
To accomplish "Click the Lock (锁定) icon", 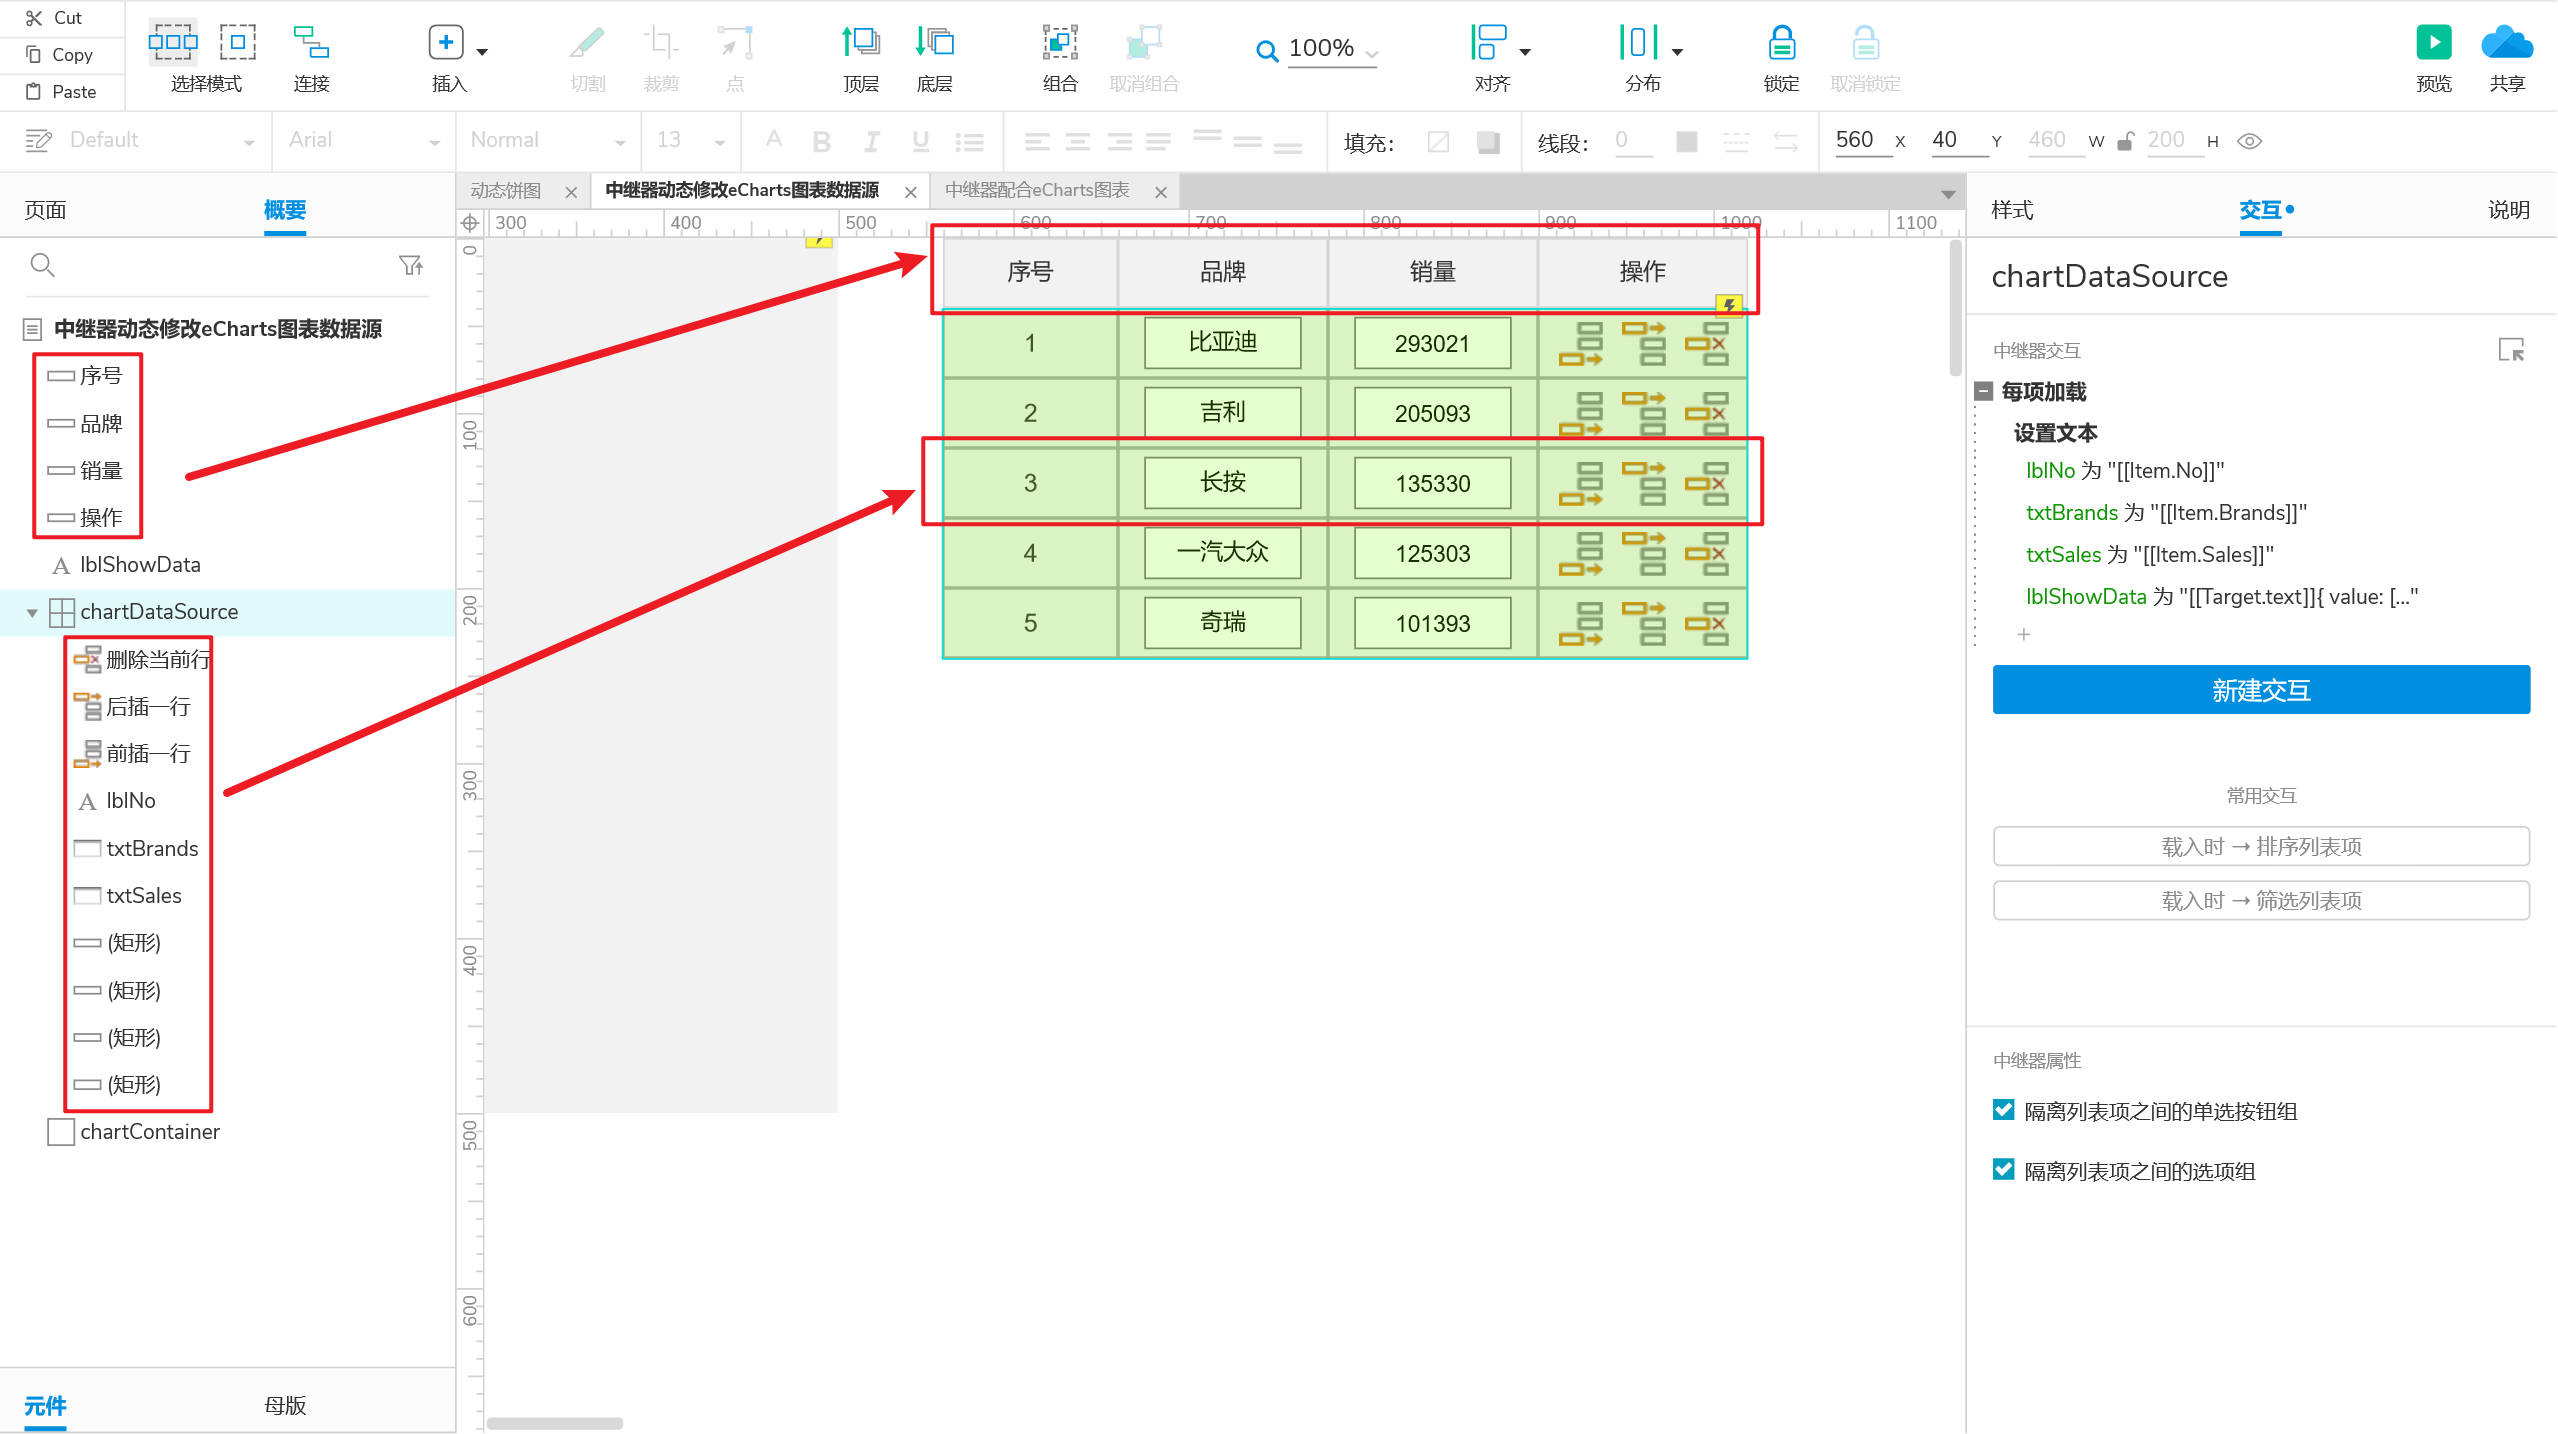I will click(x=1781, y=44).
